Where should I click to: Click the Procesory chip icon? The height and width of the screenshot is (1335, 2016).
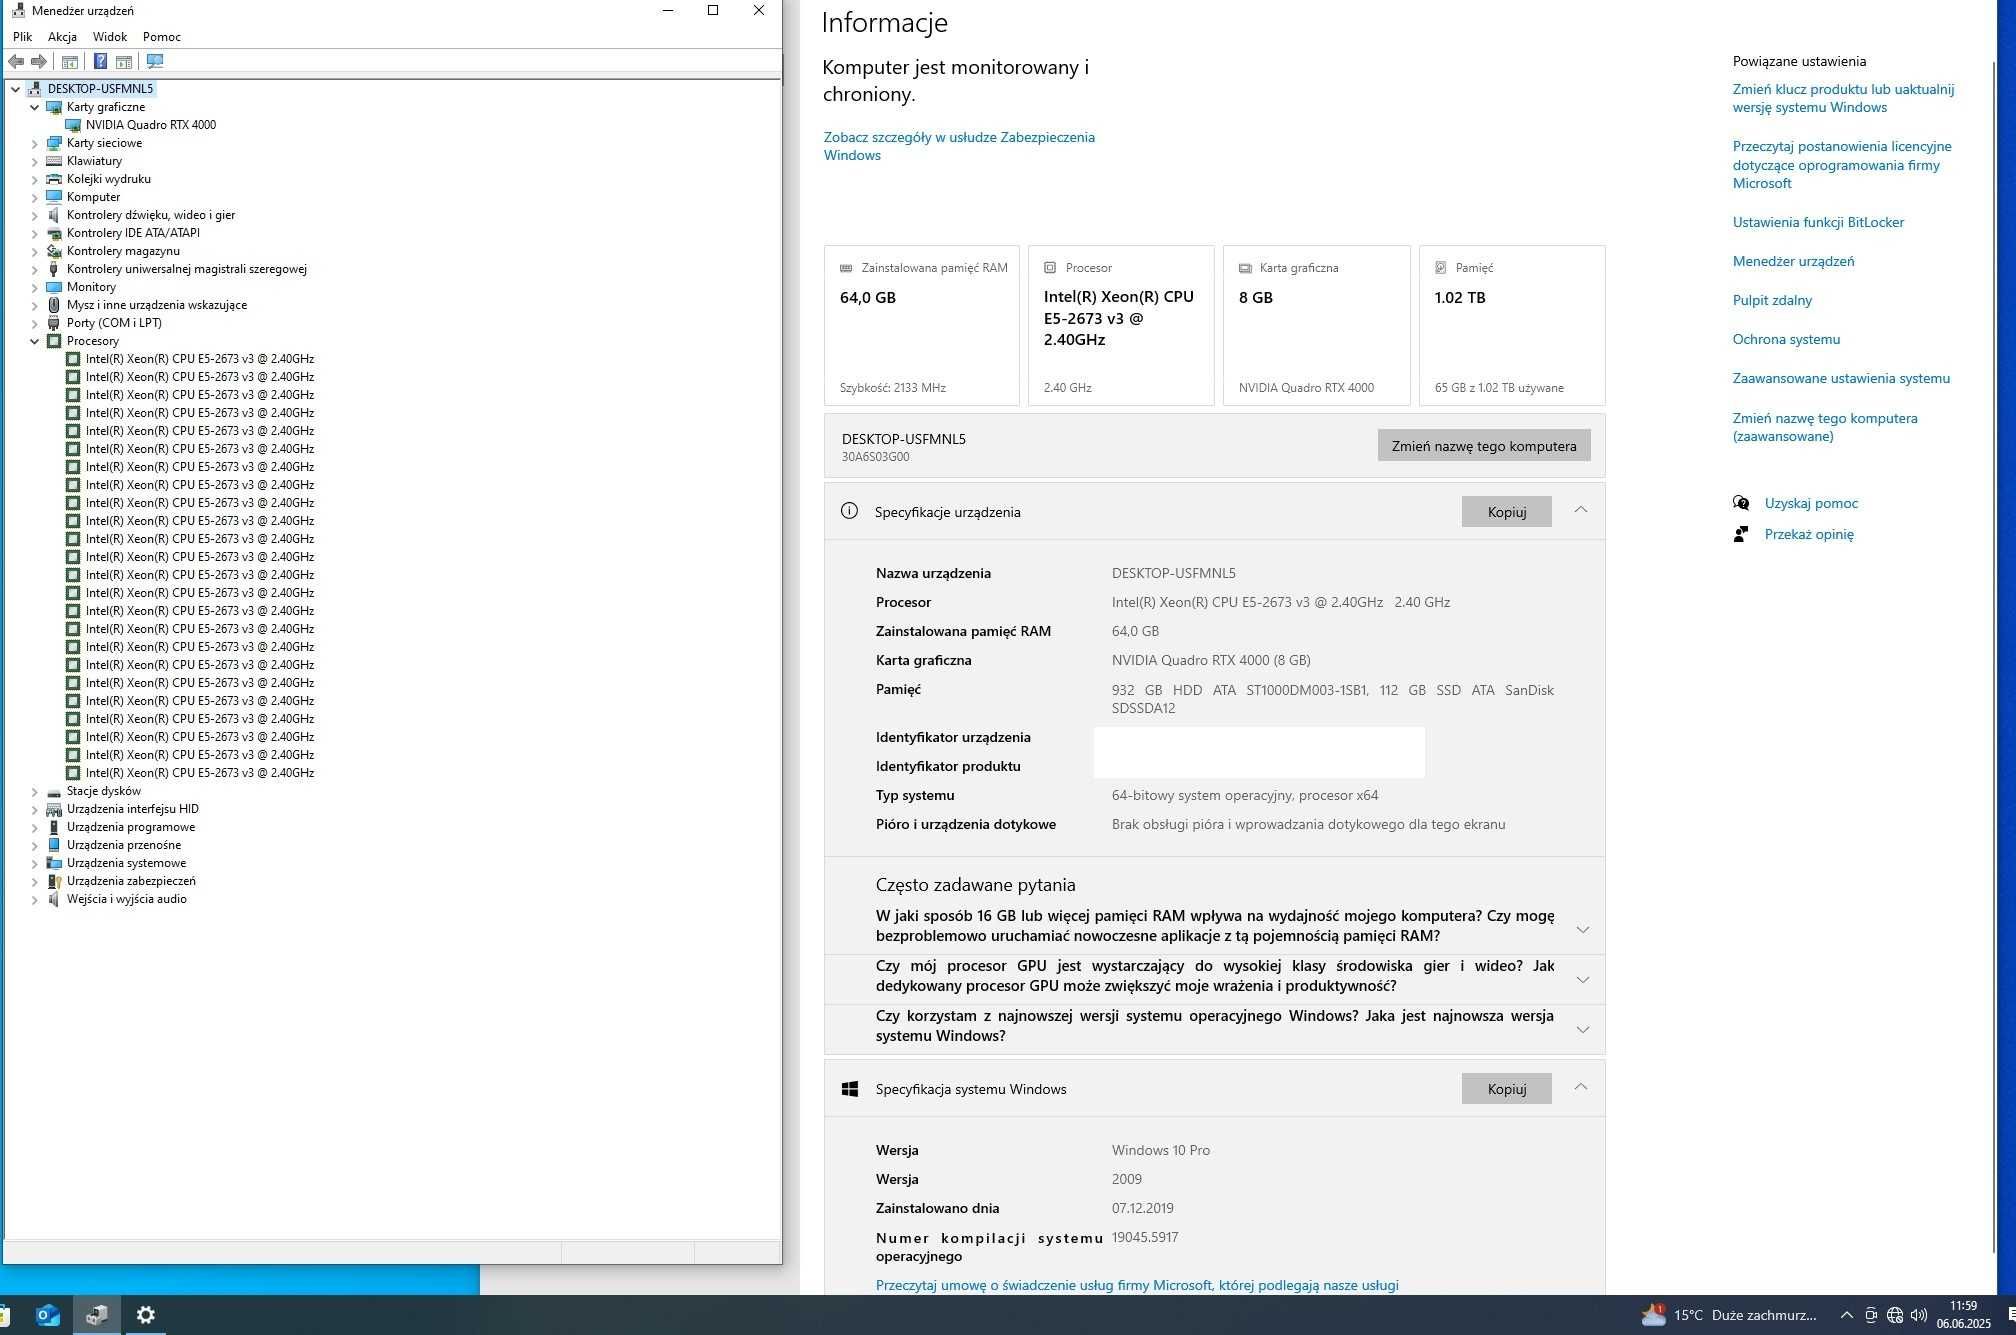54,341
